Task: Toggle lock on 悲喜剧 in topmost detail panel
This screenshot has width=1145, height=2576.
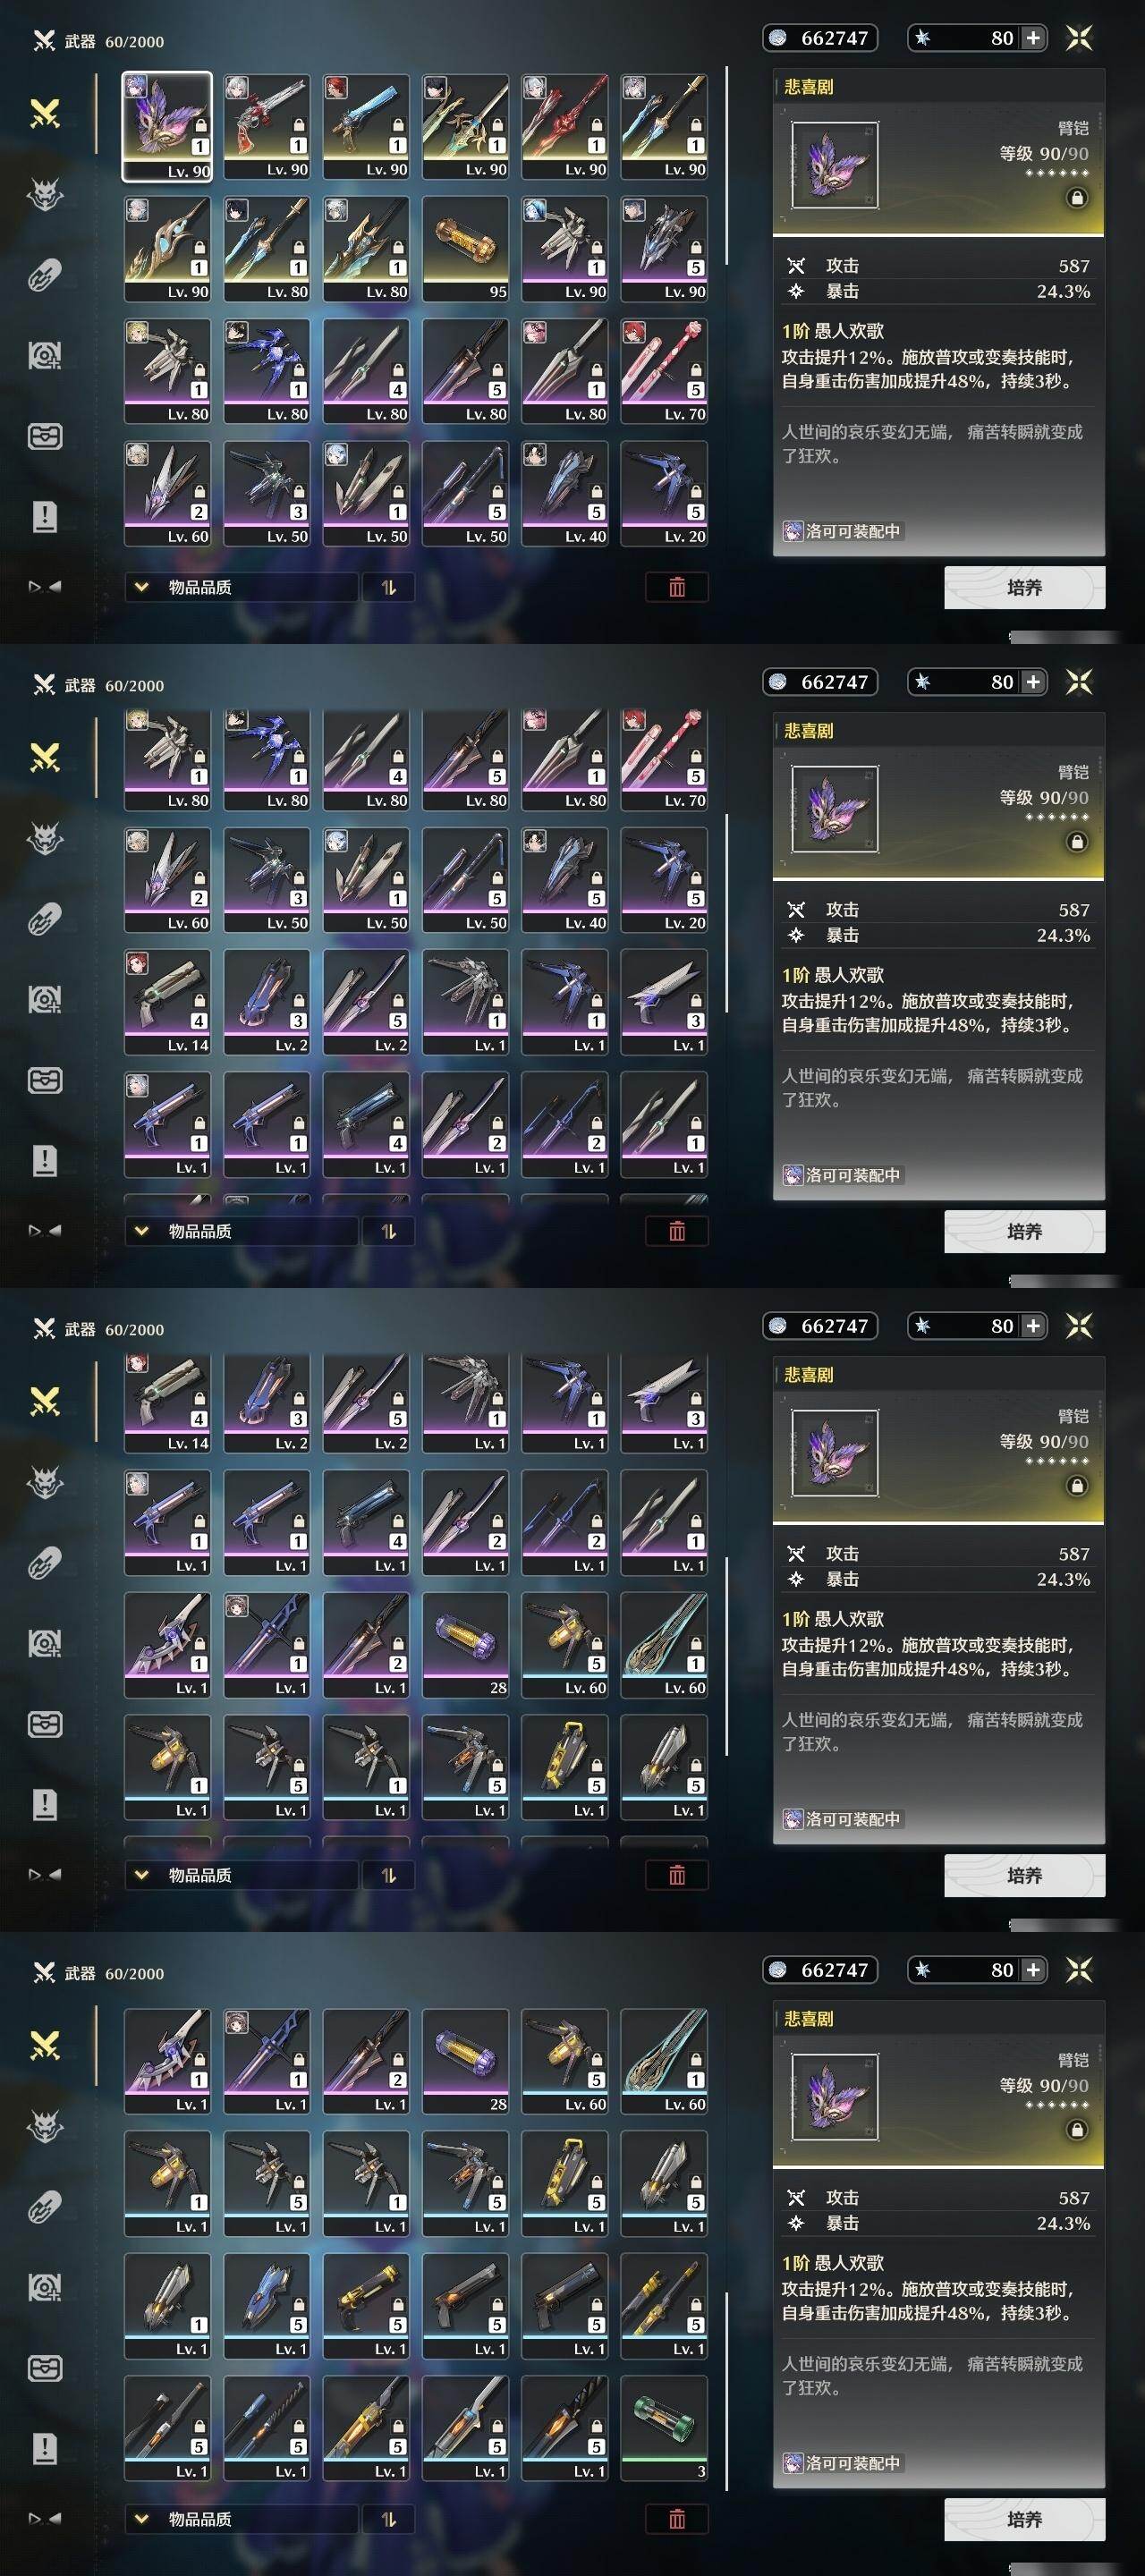Action: coord(1076,198)
